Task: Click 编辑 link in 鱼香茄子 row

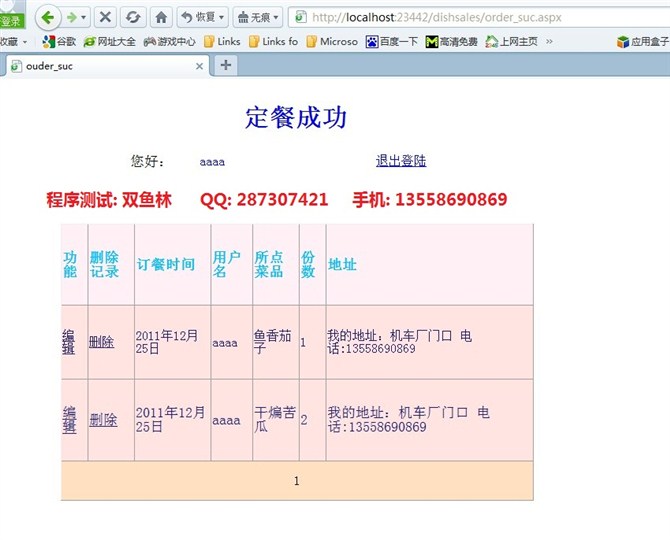Action: tap(68, 342)
